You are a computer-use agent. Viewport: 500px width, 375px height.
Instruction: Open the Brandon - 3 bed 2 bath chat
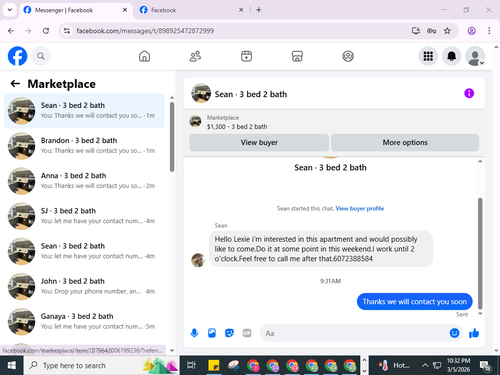[84, 146]
